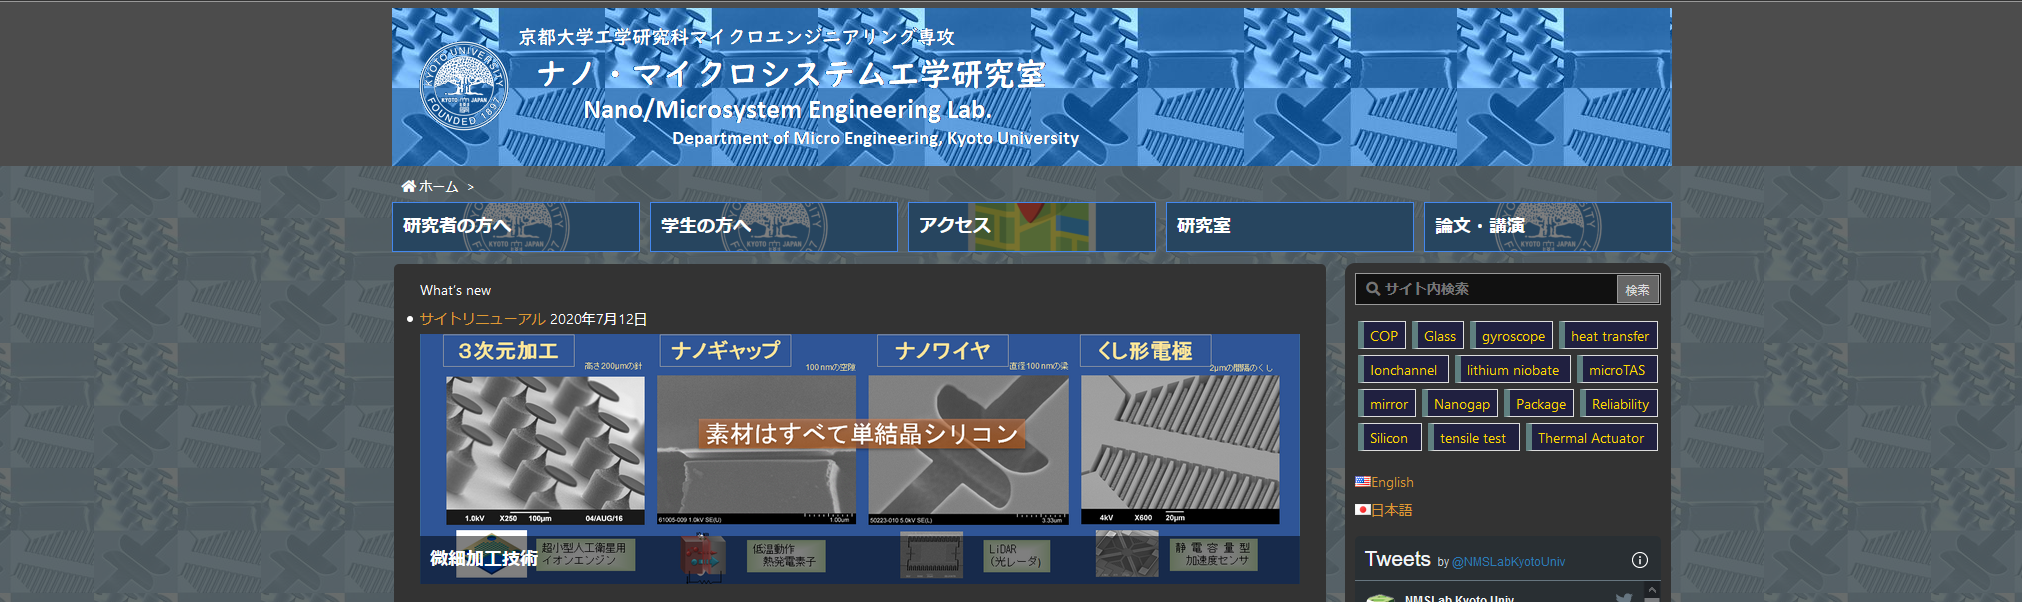The width and height of the screenshot is (2022, 602).
Task: Open the 研究者の方へ menu
Action: 516,227
